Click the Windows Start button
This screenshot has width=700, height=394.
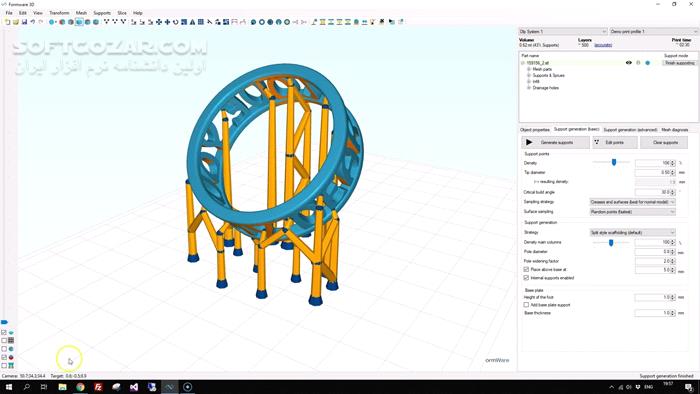(x=8, y=387)
